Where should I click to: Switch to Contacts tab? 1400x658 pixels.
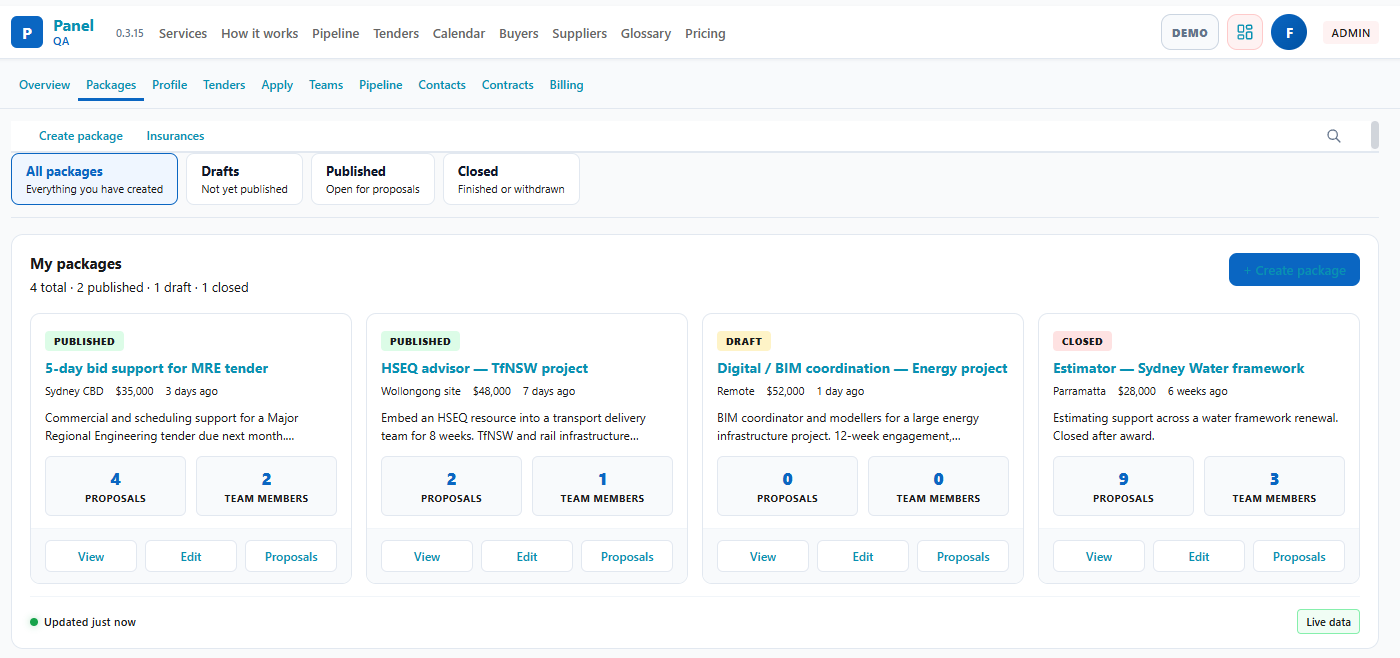pyautogui.click(x=442, y=85)
